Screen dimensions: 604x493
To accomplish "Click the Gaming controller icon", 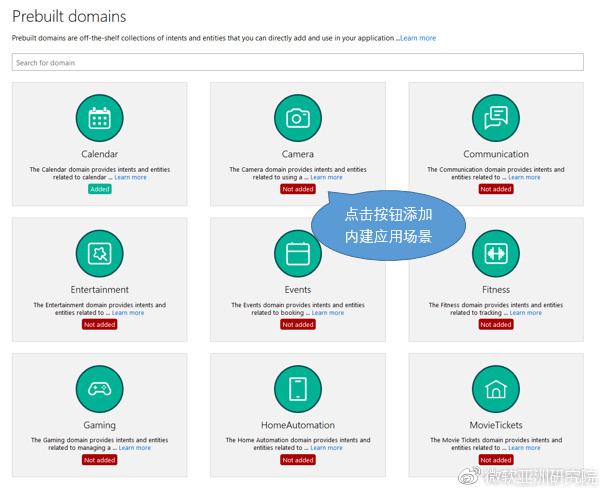I will pos(99,389).
